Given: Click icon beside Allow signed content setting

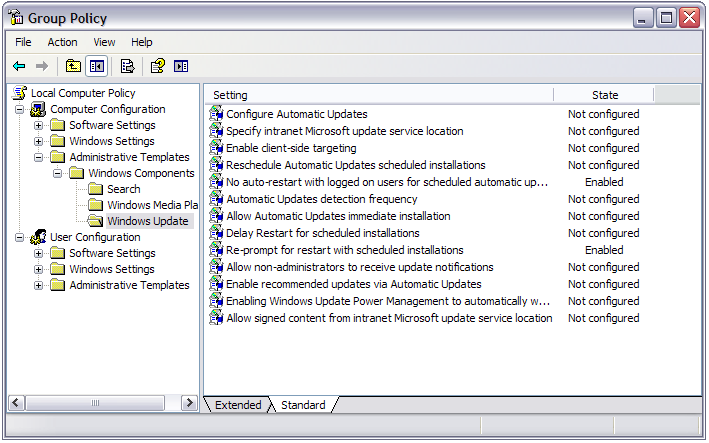Looking at the screenshot, I should click(x=216, y=318).
